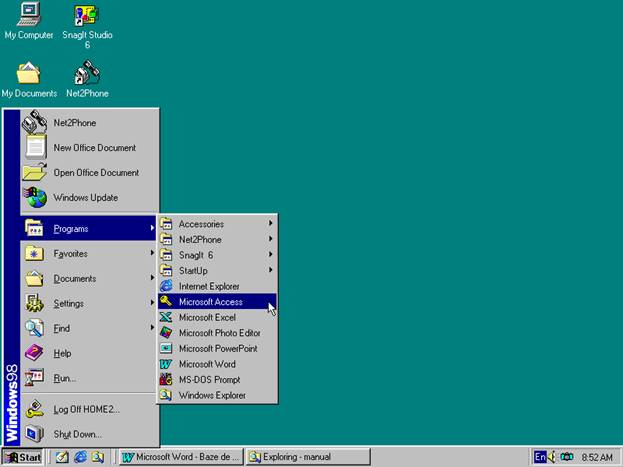The height and width of the screenshot is (467, 623).
Task: Start Microsoft PowerPoint from Programs submenu
Action: pyautogui.click(x=217, y=348)
